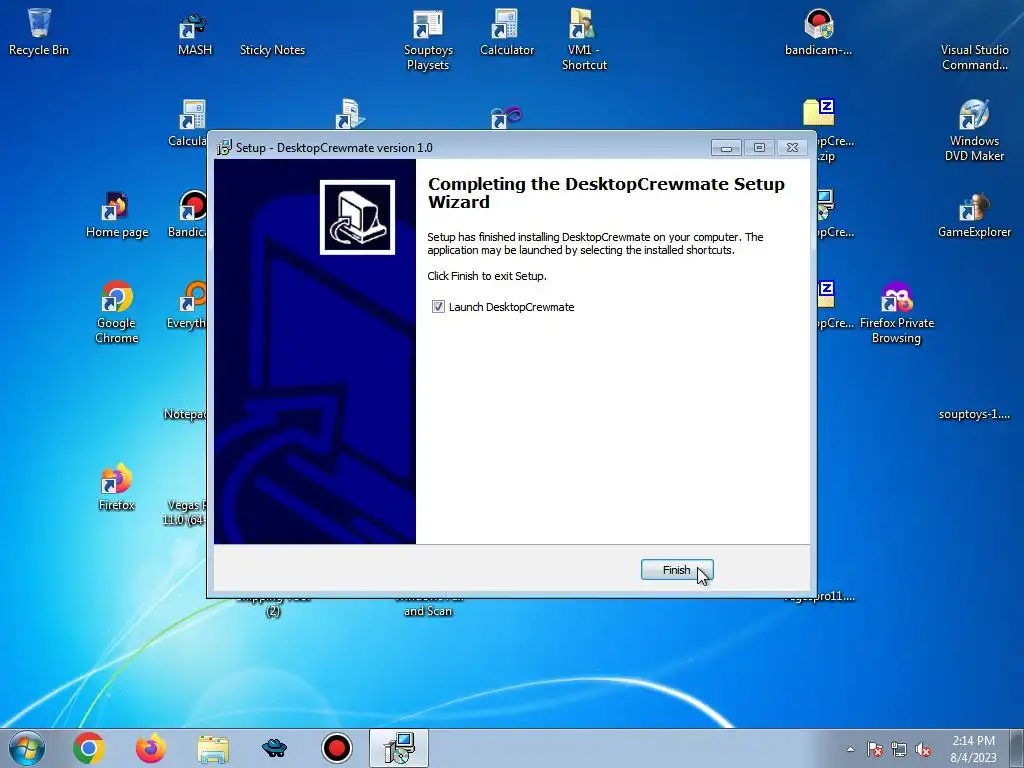Open the MASH hat icon in taskbar
The height and width of the screenshot is (768, 1024).
click(x=274, y=748)
